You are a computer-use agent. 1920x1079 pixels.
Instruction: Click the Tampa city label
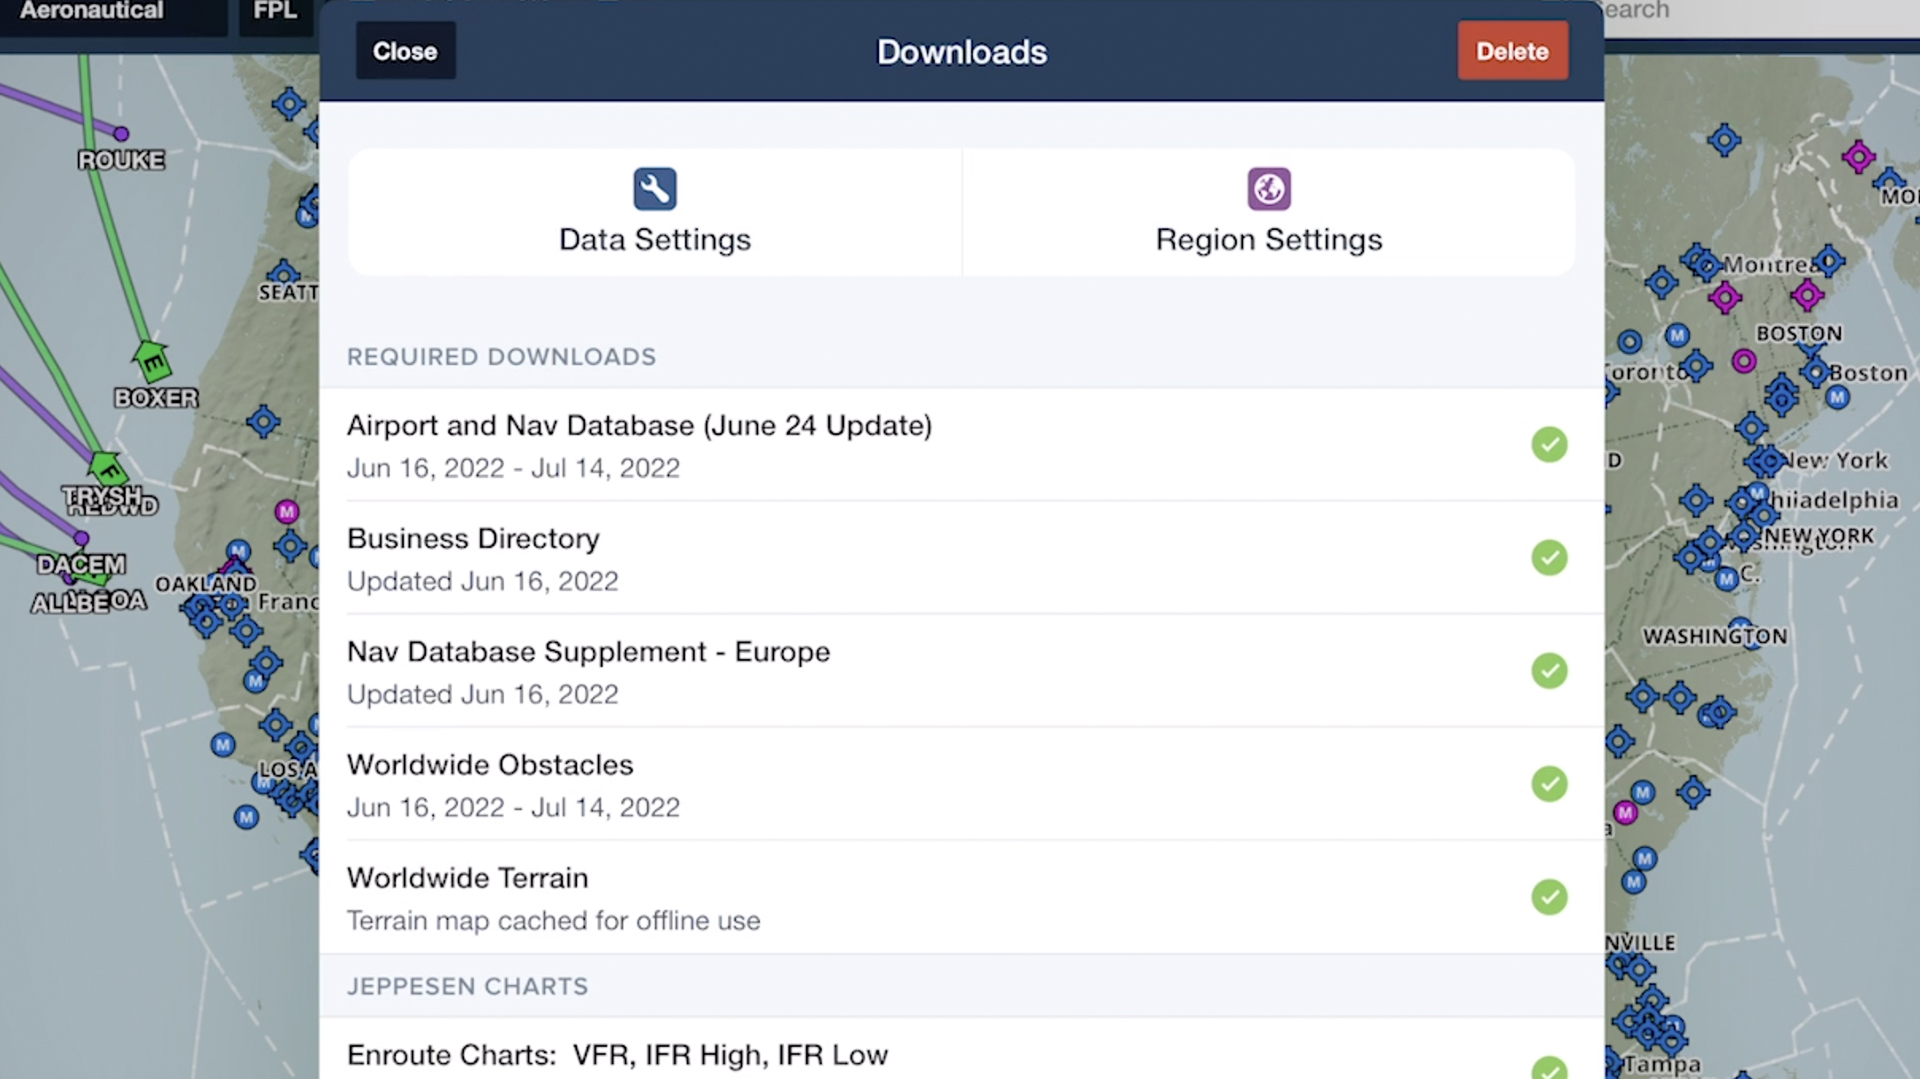point(1663,1064)
